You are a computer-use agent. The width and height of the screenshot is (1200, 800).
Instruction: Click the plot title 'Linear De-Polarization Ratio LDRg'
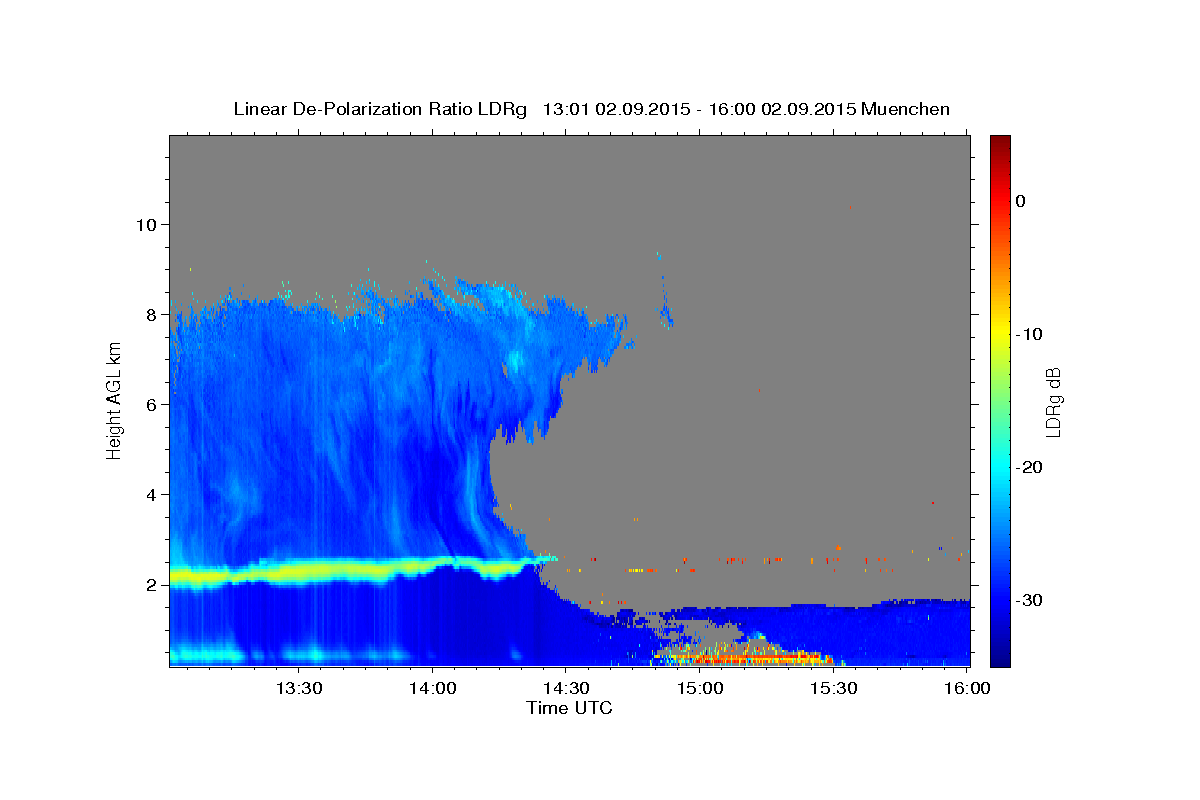tap(380, 109)
